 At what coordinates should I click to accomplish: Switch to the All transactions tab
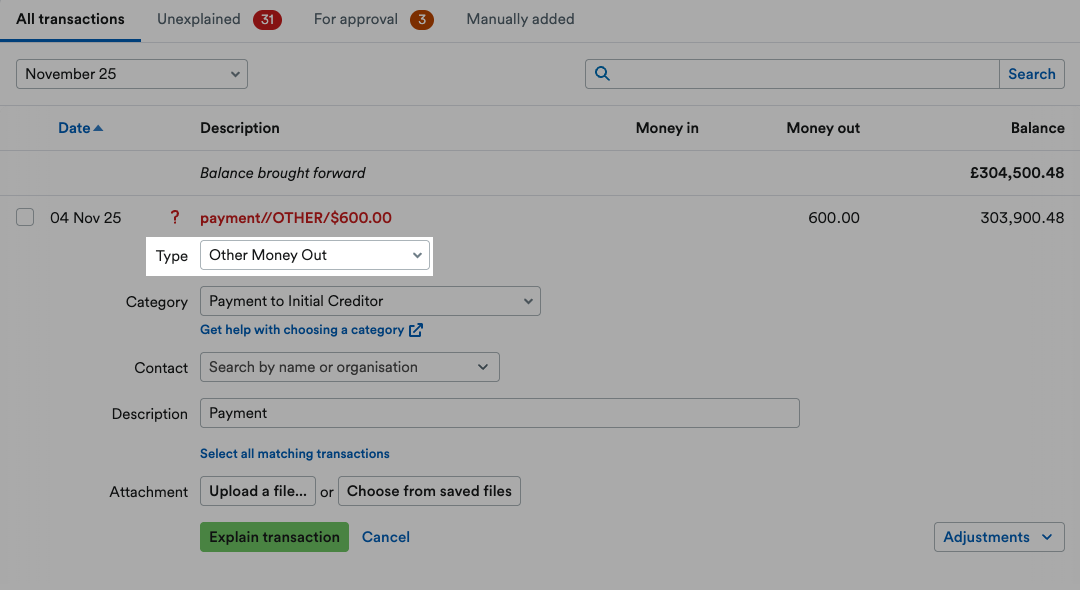pos(70,19)
